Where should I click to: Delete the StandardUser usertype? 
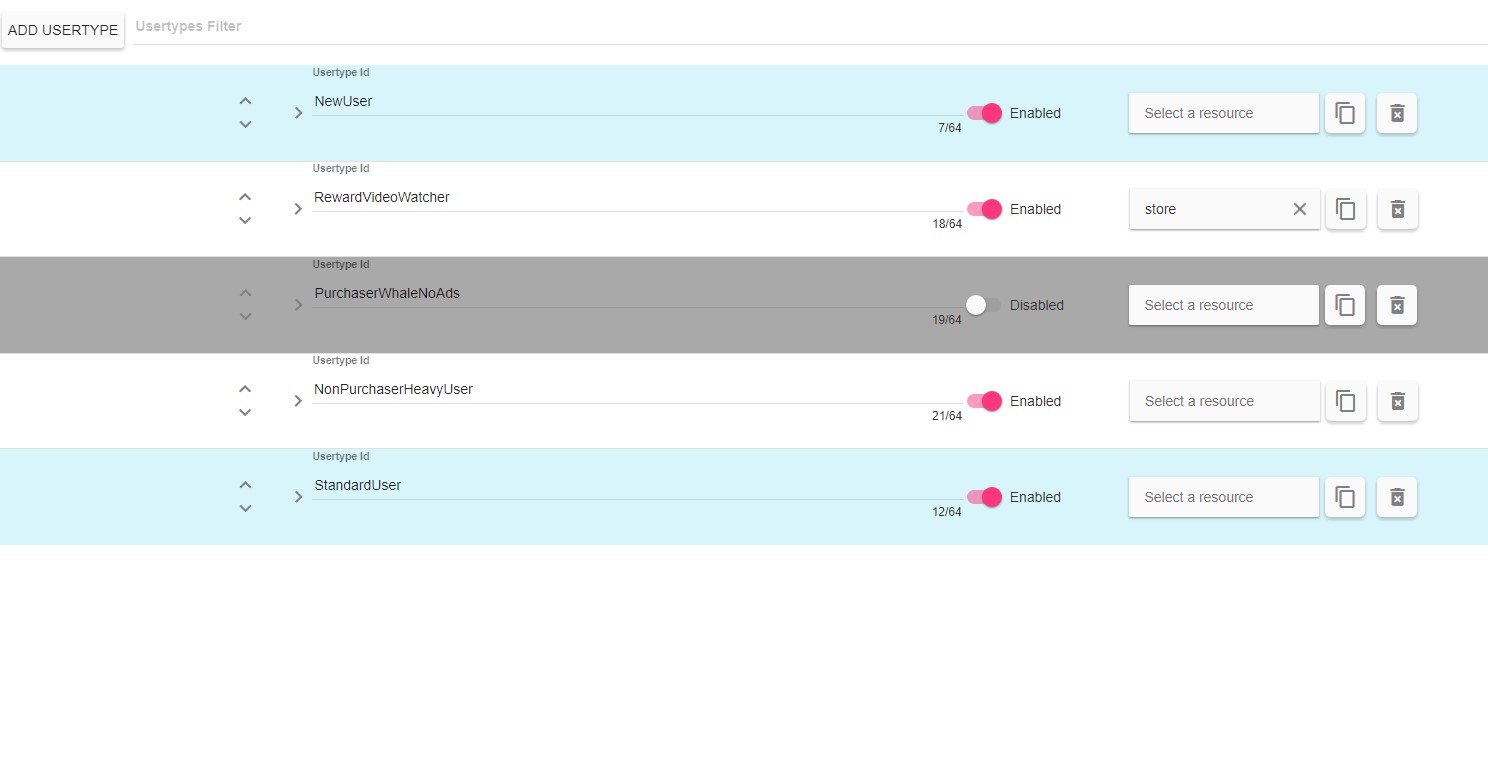[x=1396, y=497]
